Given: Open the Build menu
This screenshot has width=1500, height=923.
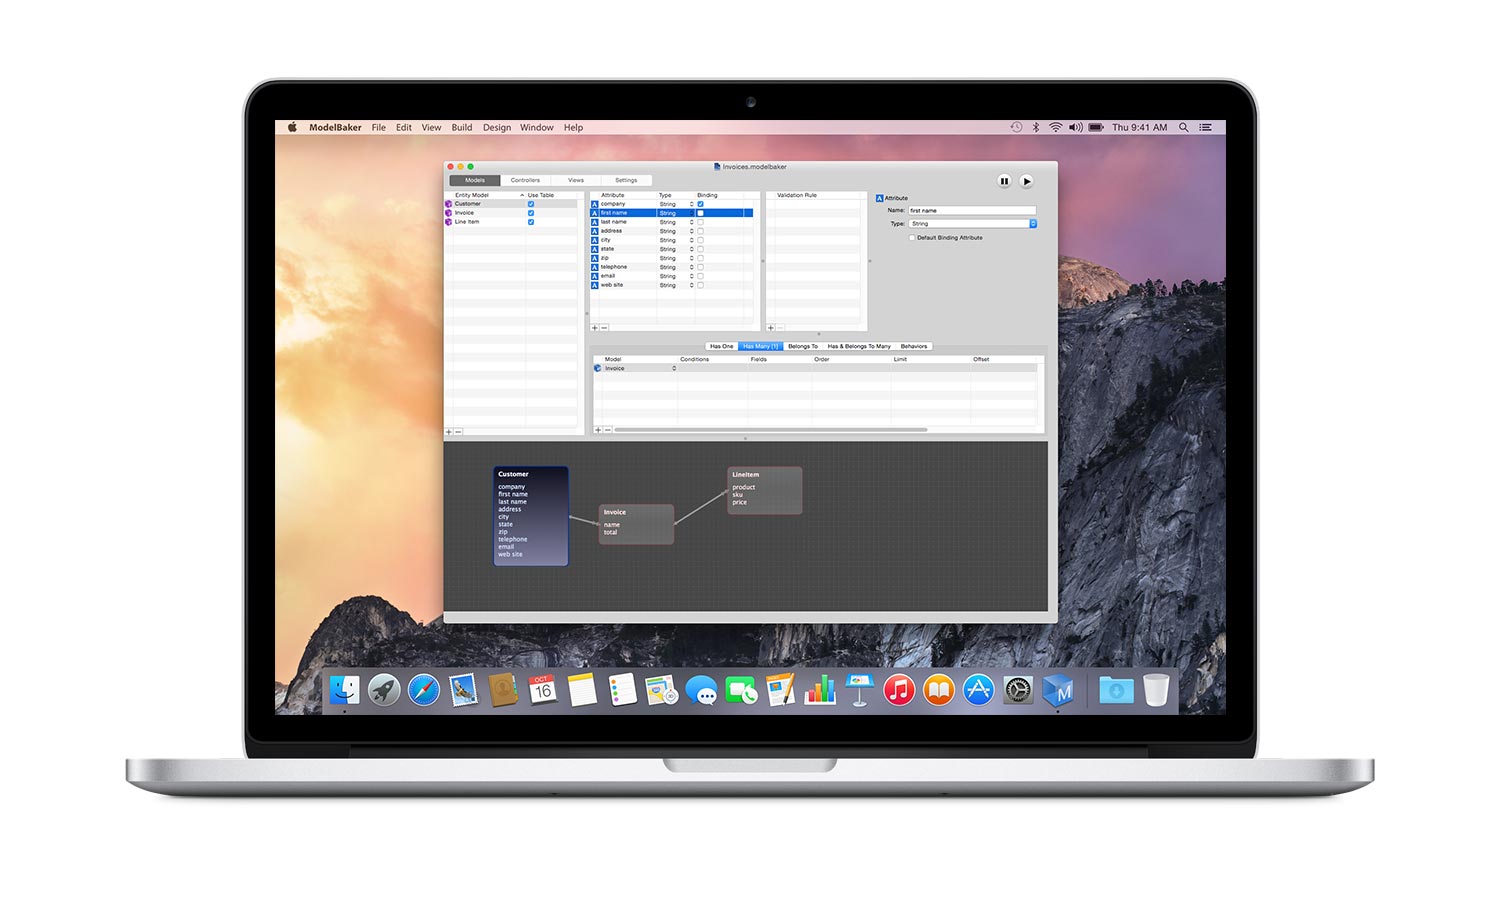Looking at the screenshot, I should pos(462,128).
